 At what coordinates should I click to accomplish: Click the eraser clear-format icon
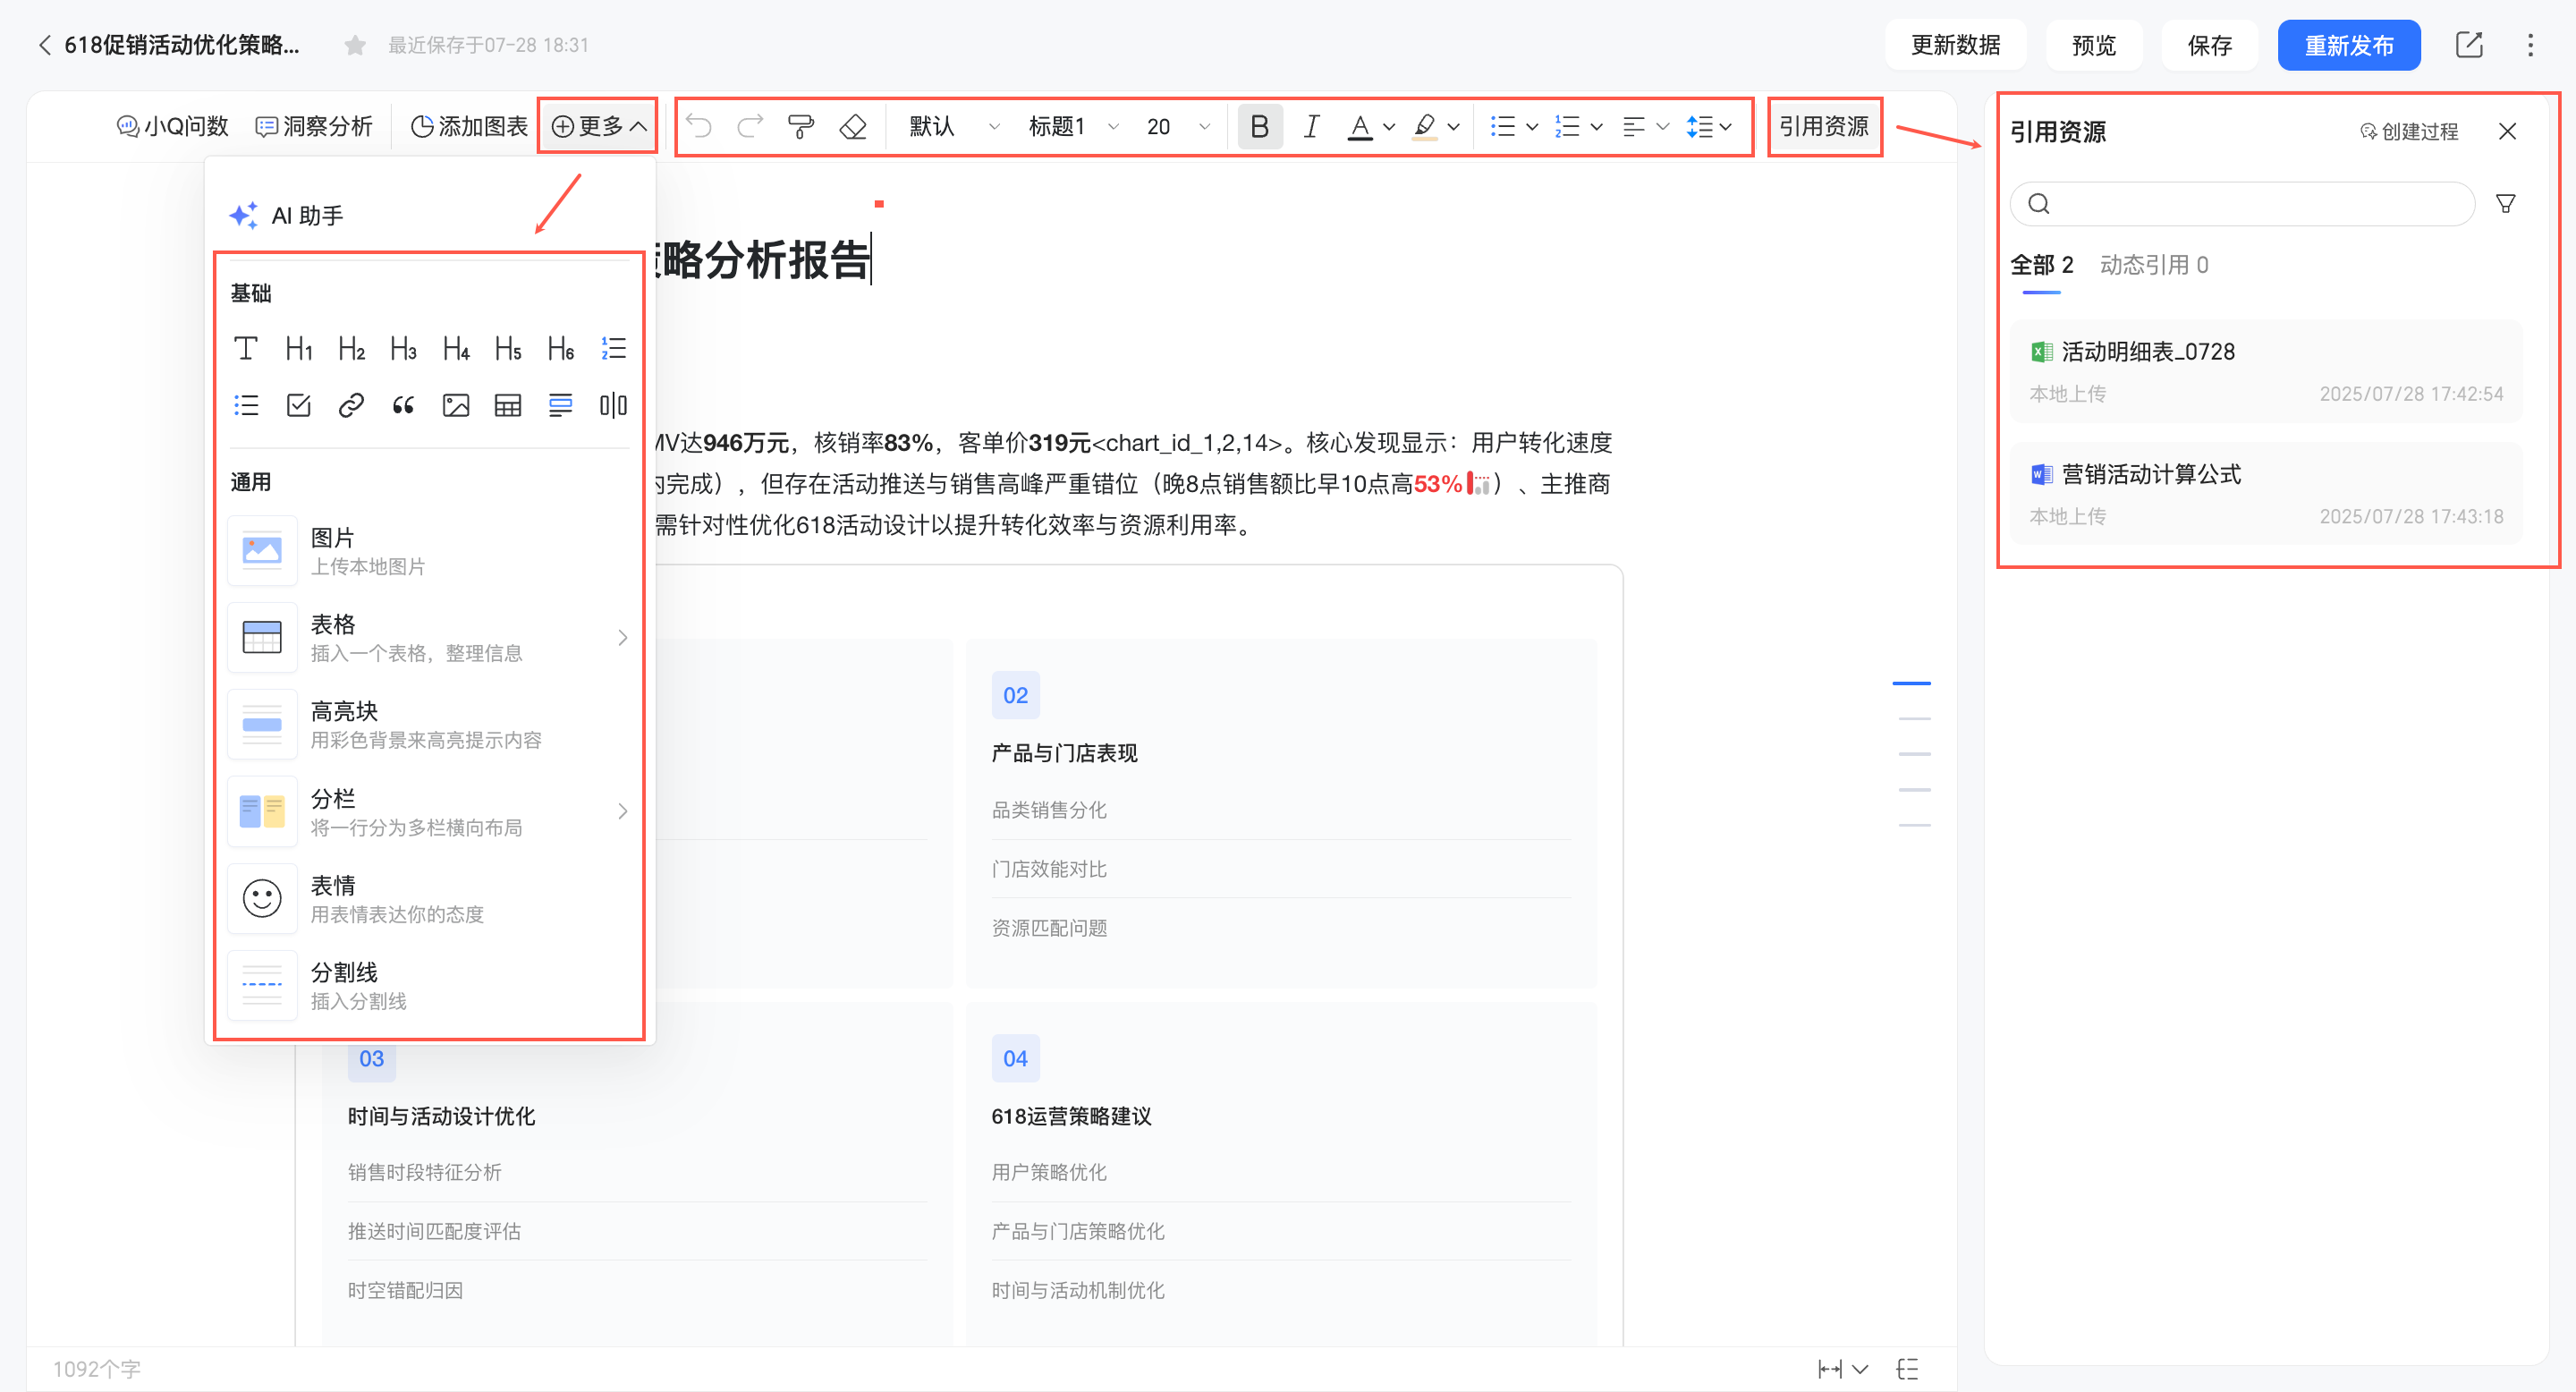(x=853, y=127)
